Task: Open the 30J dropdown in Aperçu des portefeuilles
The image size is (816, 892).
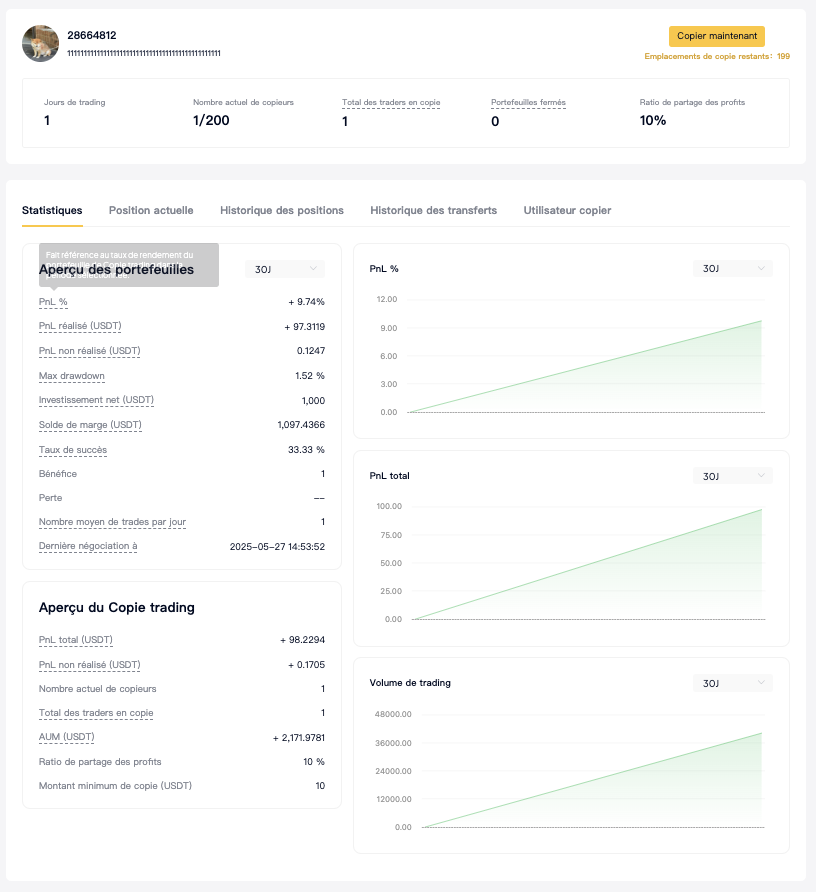Action: coord(285,269)
